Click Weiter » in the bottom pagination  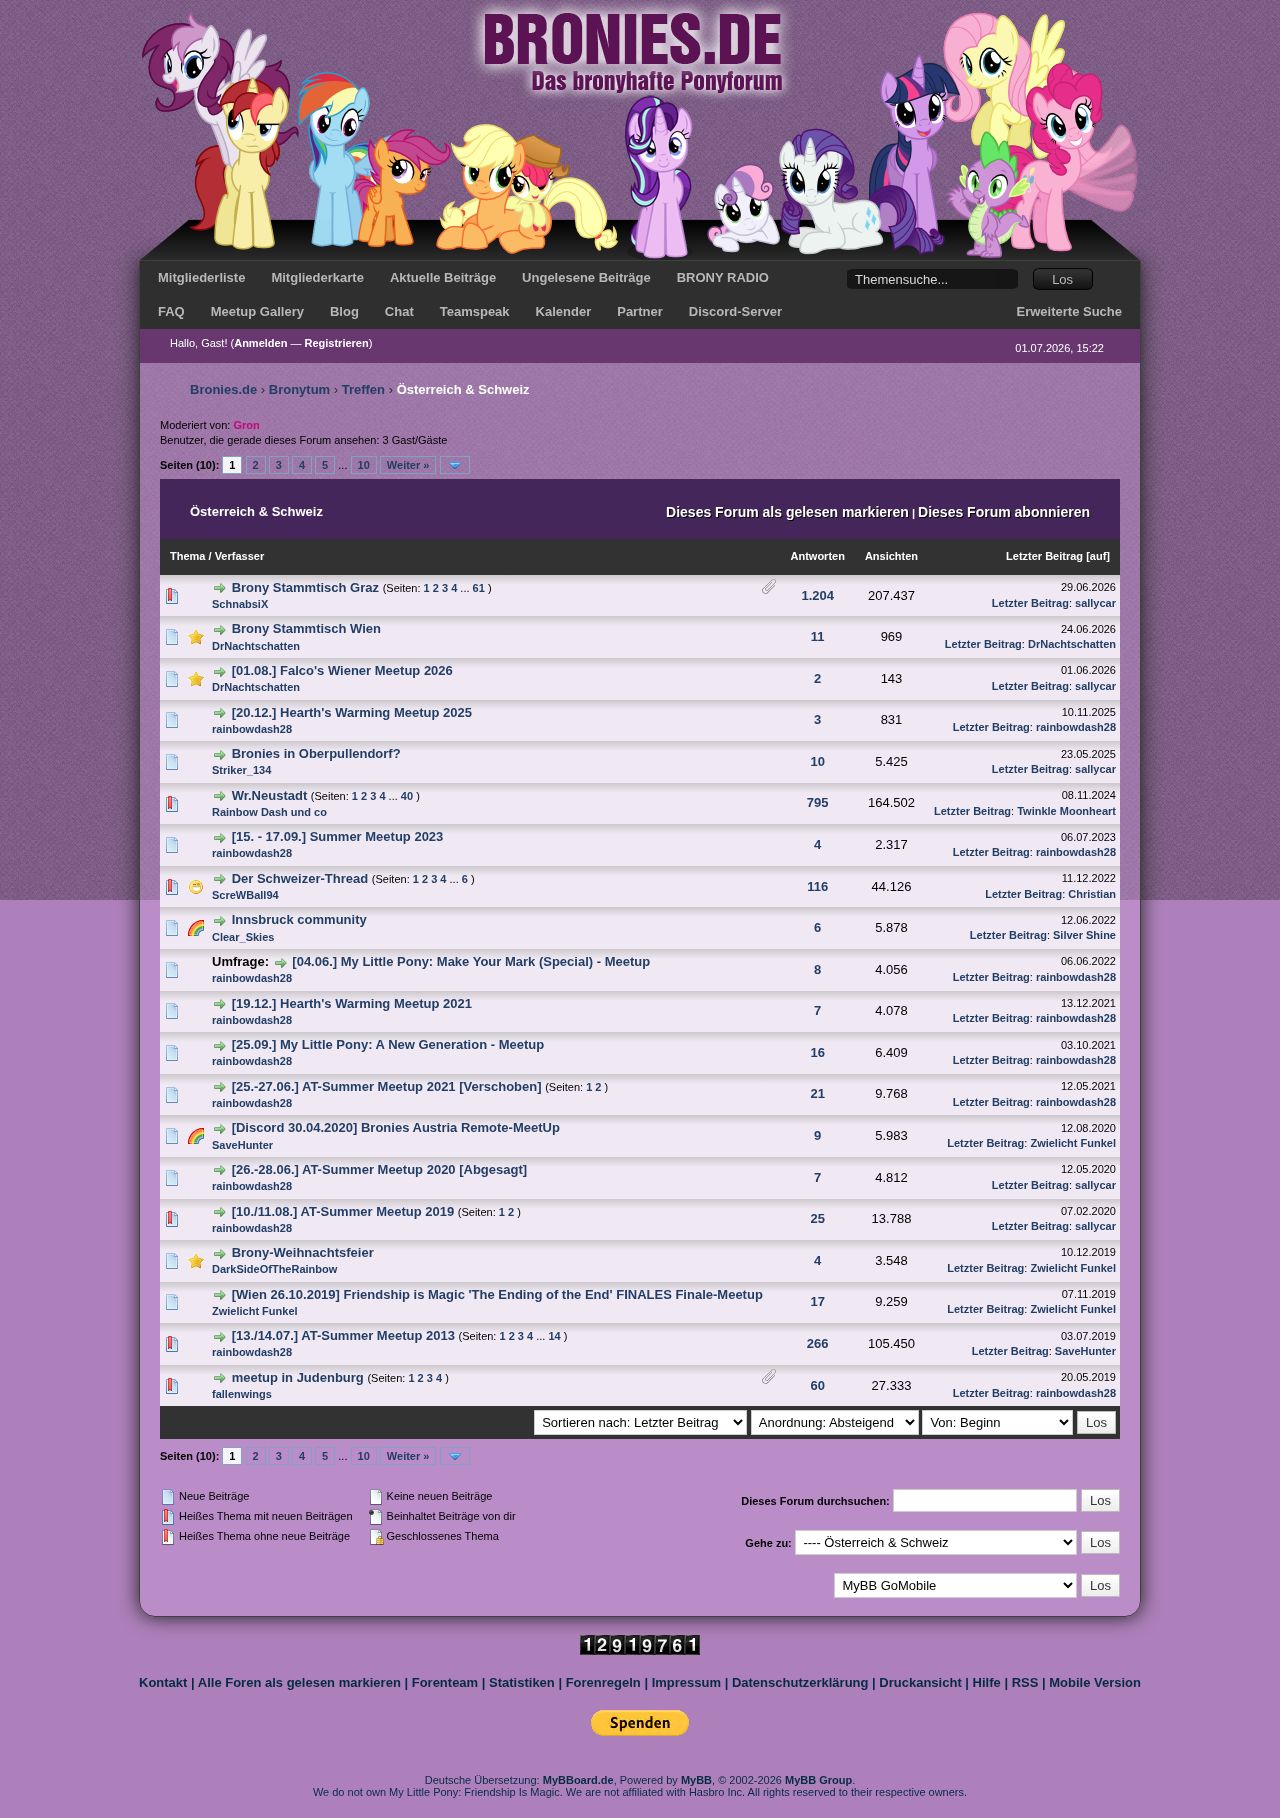(x=408, y=1456)
